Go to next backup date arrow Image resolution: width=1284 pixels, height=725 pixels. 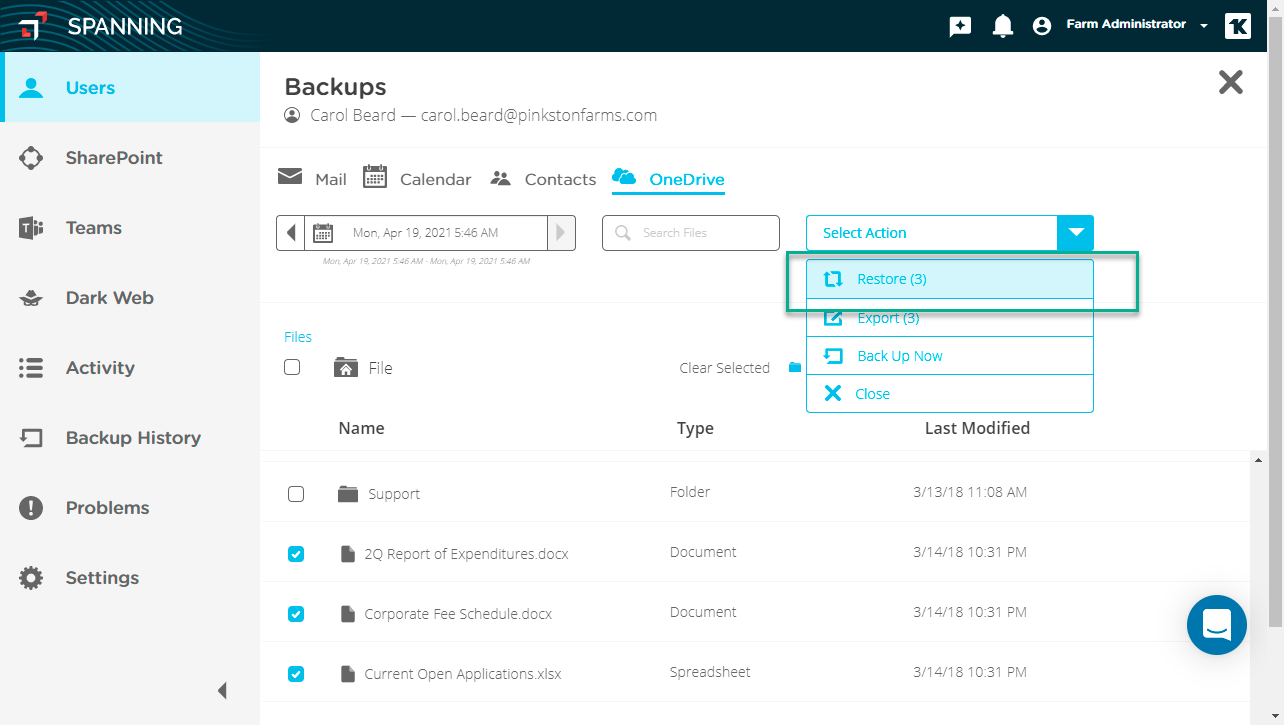point(561,233)
